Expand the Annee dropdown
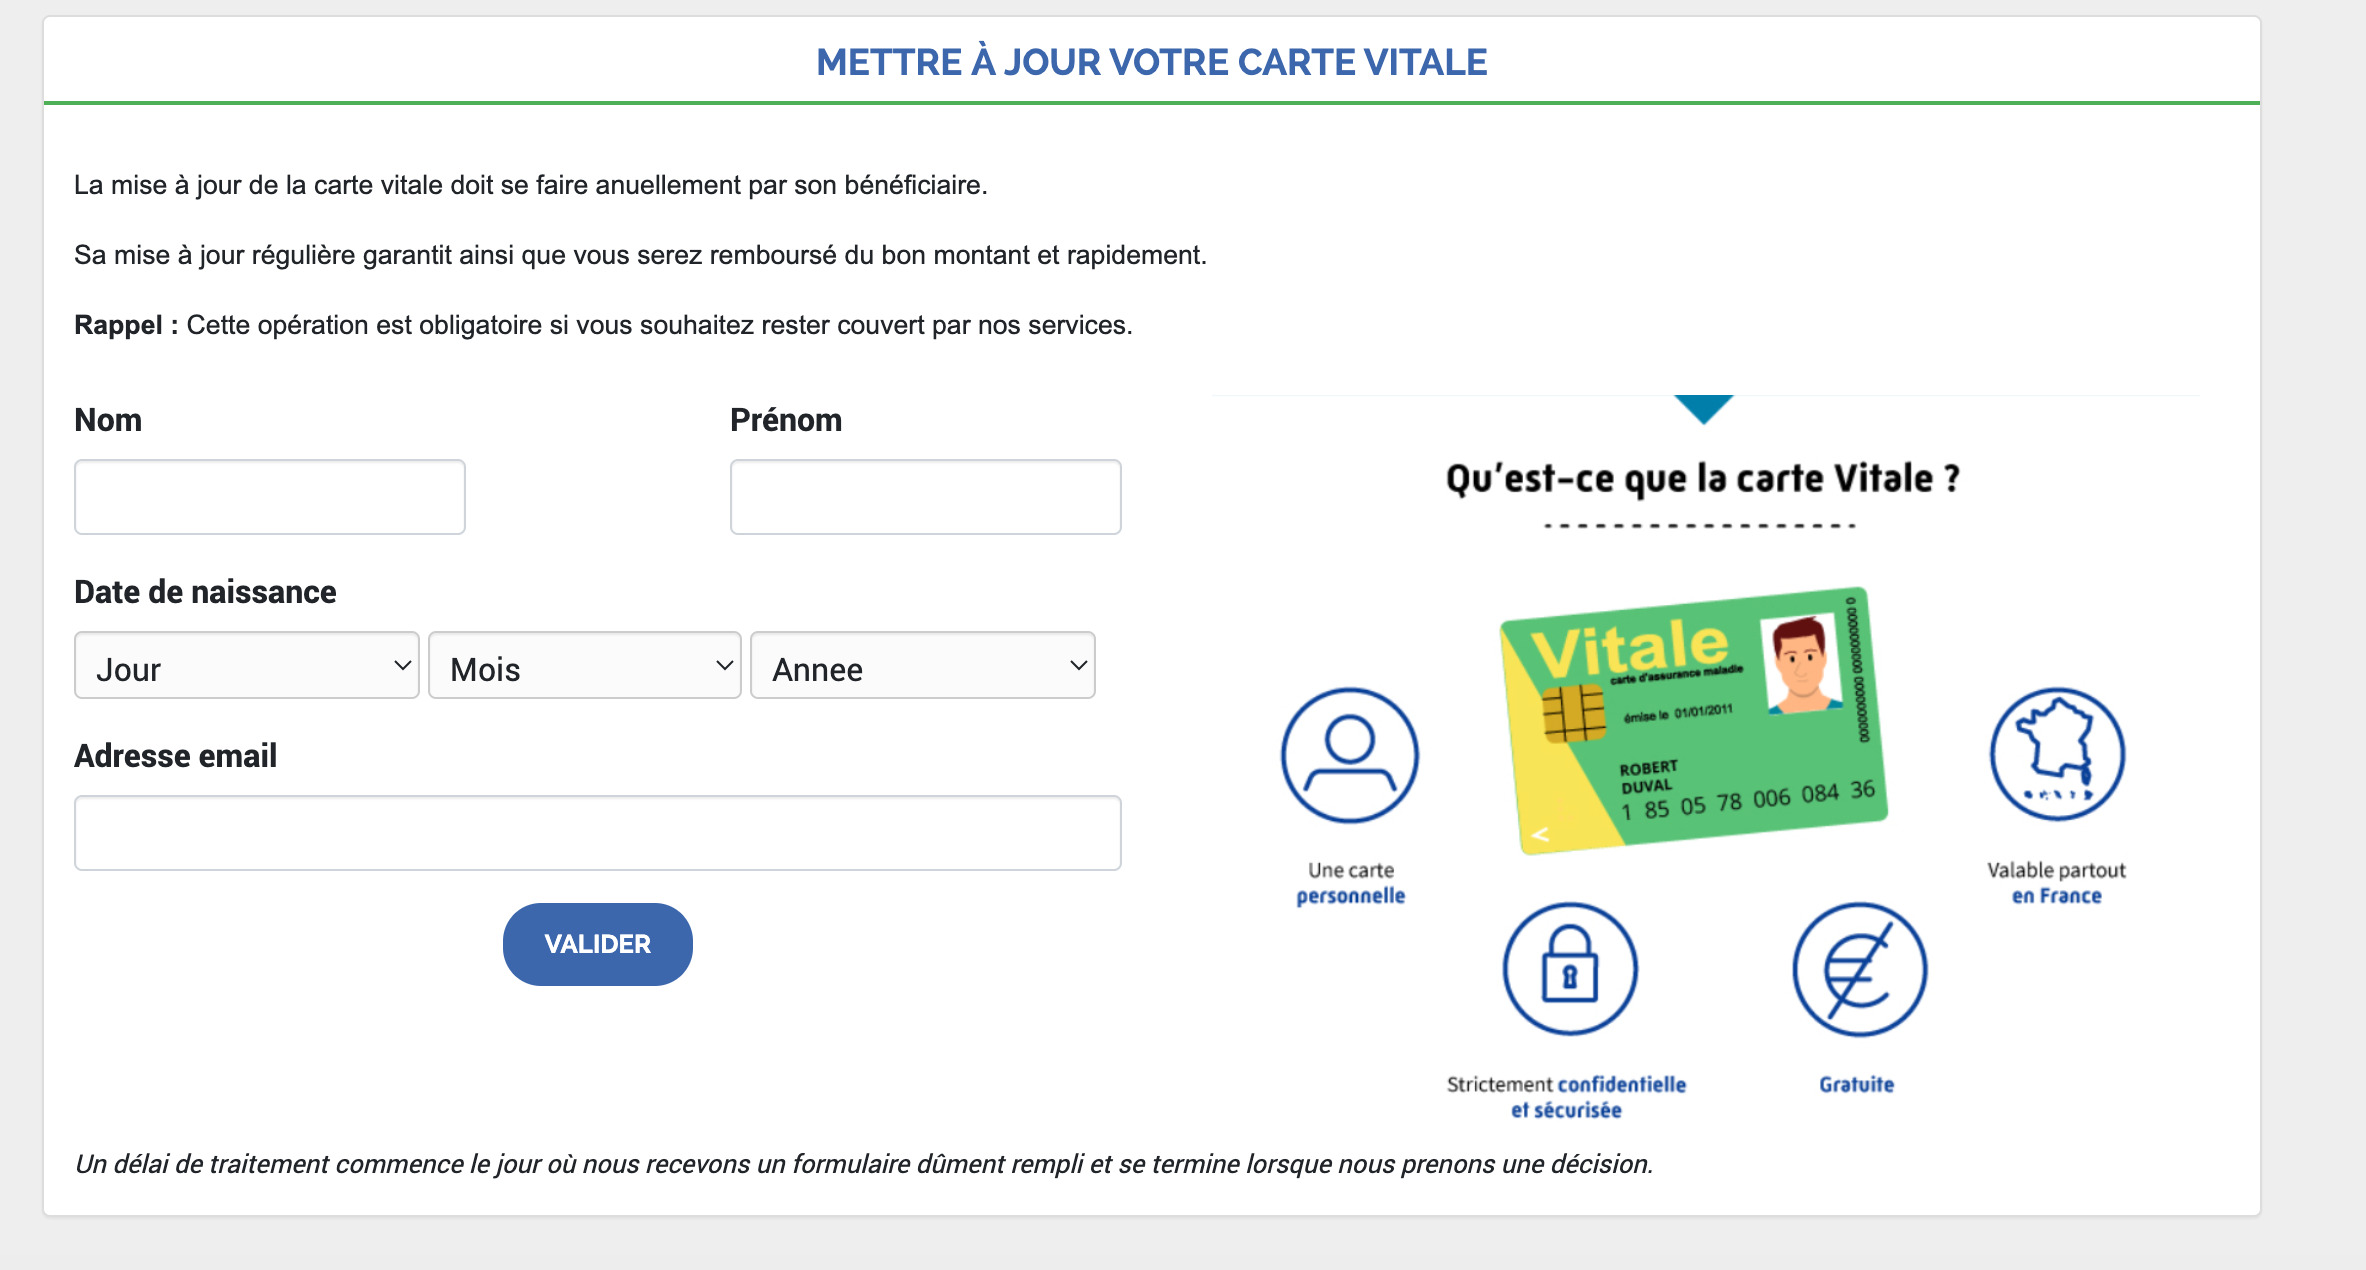2366x1270 pixels. pyautogui.click(x=922, y=666)
